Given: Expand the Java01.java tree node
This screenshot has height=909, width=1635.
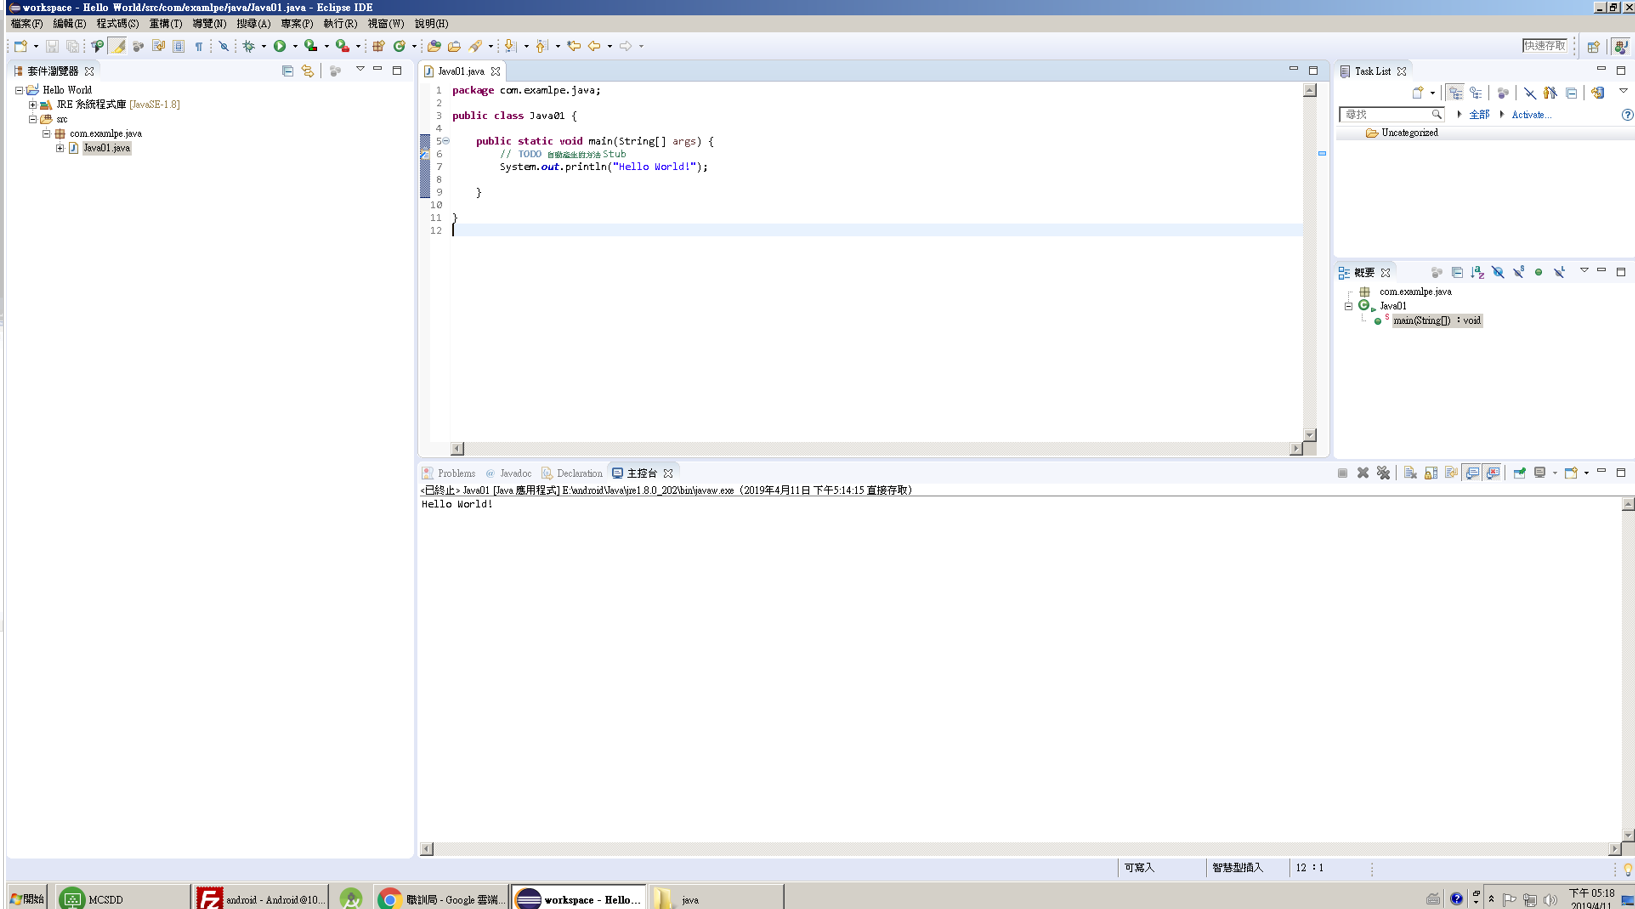Looking at the screenshot, I should pos(60,148).
